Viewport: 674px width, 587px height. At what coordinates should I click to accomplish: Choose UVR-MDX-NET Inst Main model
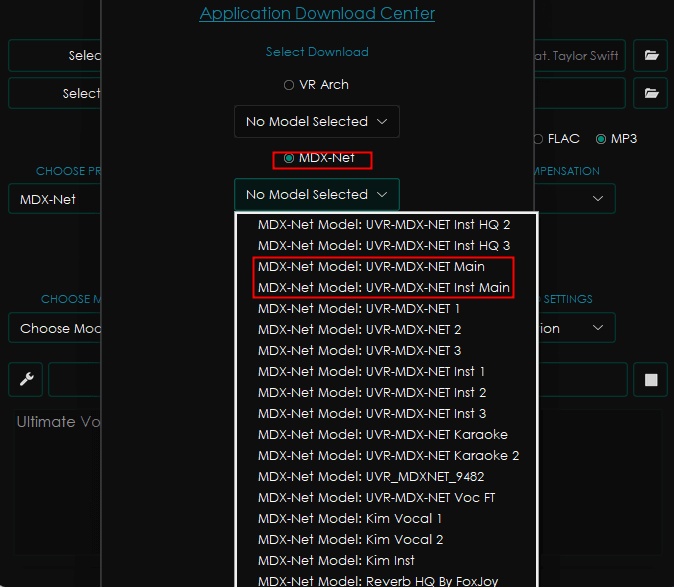click(384, 288)
